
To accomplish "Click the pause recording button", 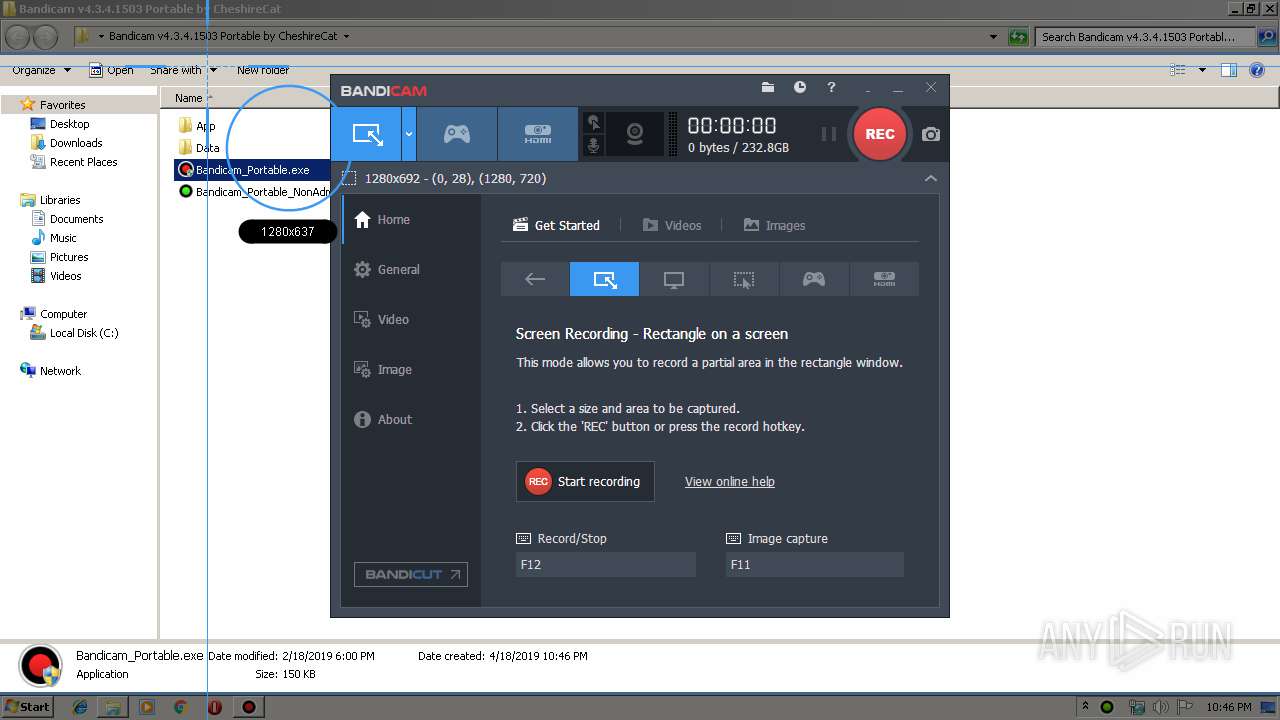I will 828,134.
